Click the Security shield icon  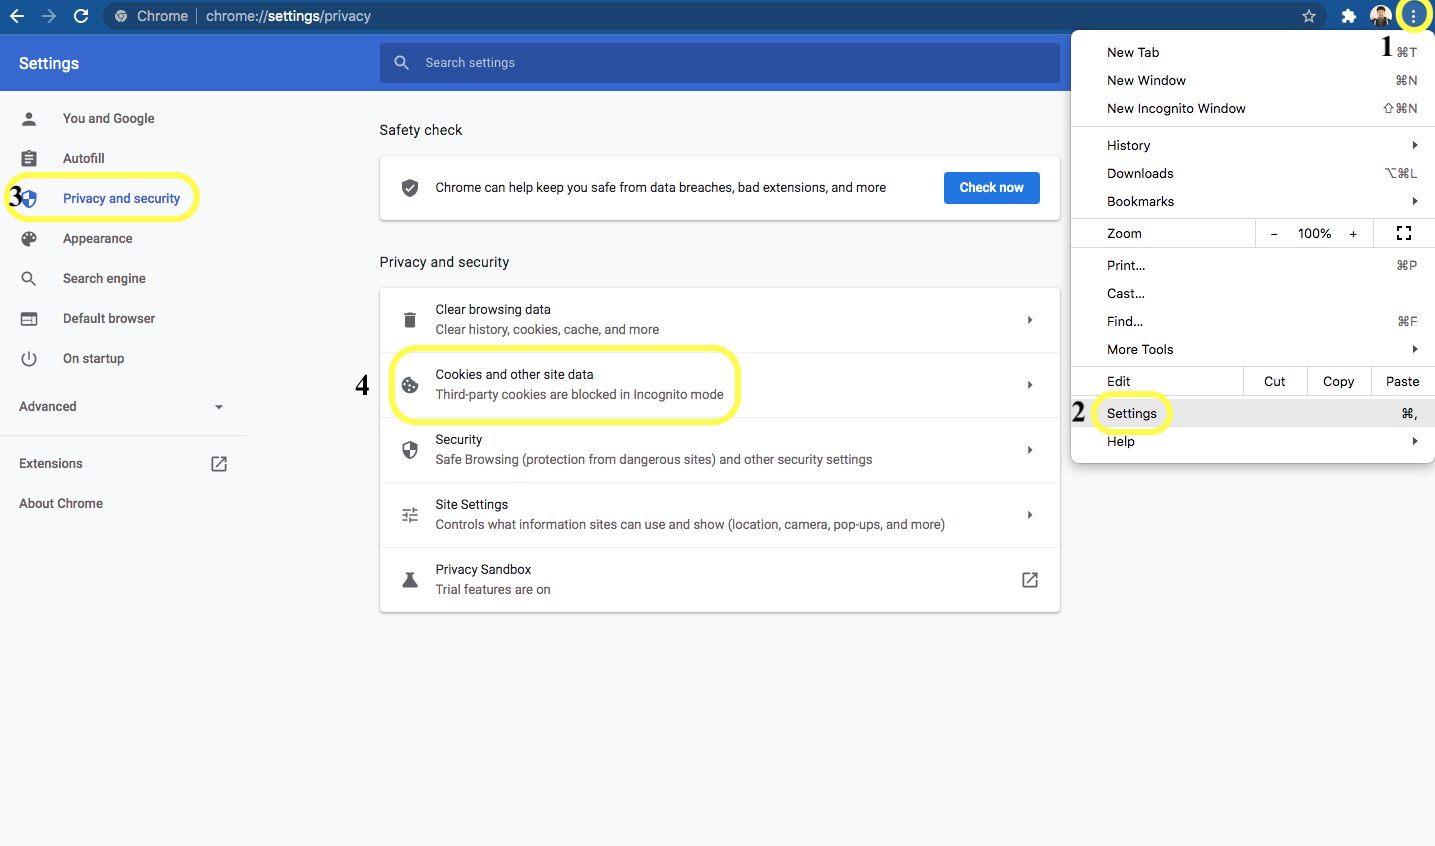click(x=410, y=450)
